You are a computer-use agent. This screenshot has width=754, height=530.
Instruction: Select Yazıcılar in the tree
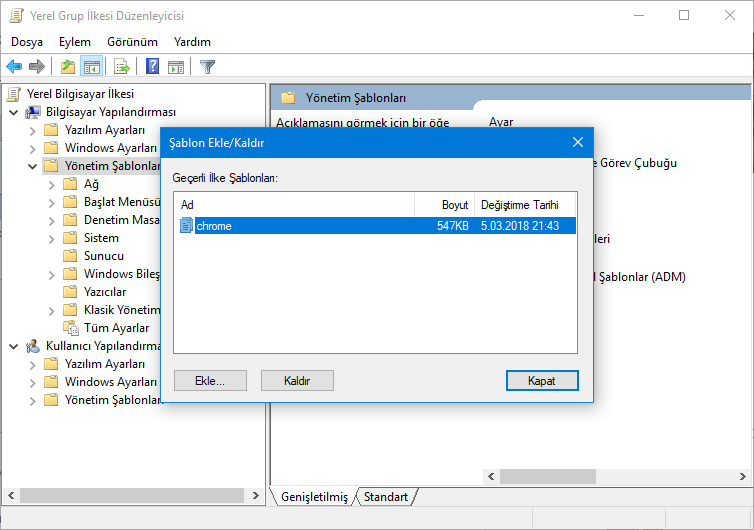pyautogui.click(x=105, y=292)
